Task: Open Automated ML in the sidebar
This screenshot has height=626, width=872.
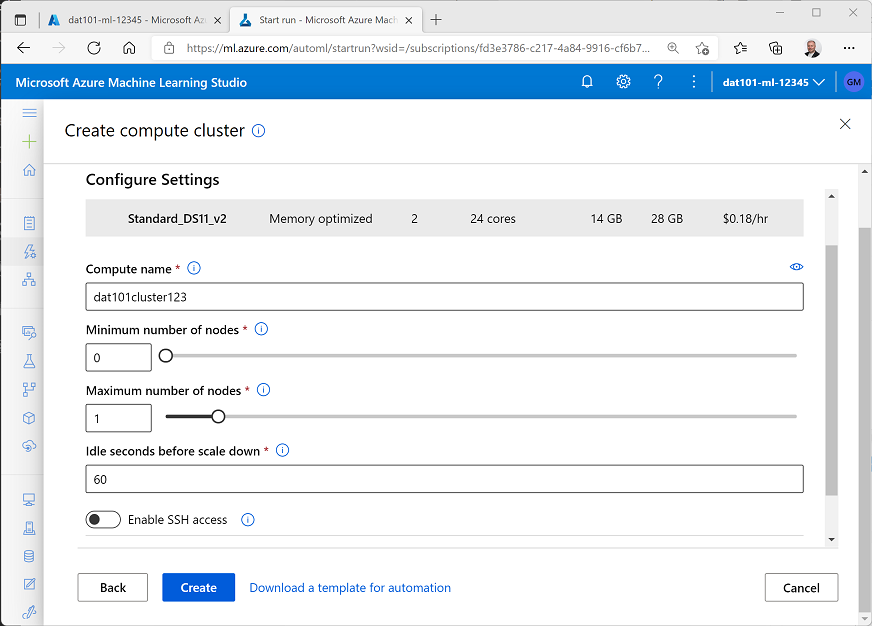Action: pyautogui.click(x=29, y=251)
